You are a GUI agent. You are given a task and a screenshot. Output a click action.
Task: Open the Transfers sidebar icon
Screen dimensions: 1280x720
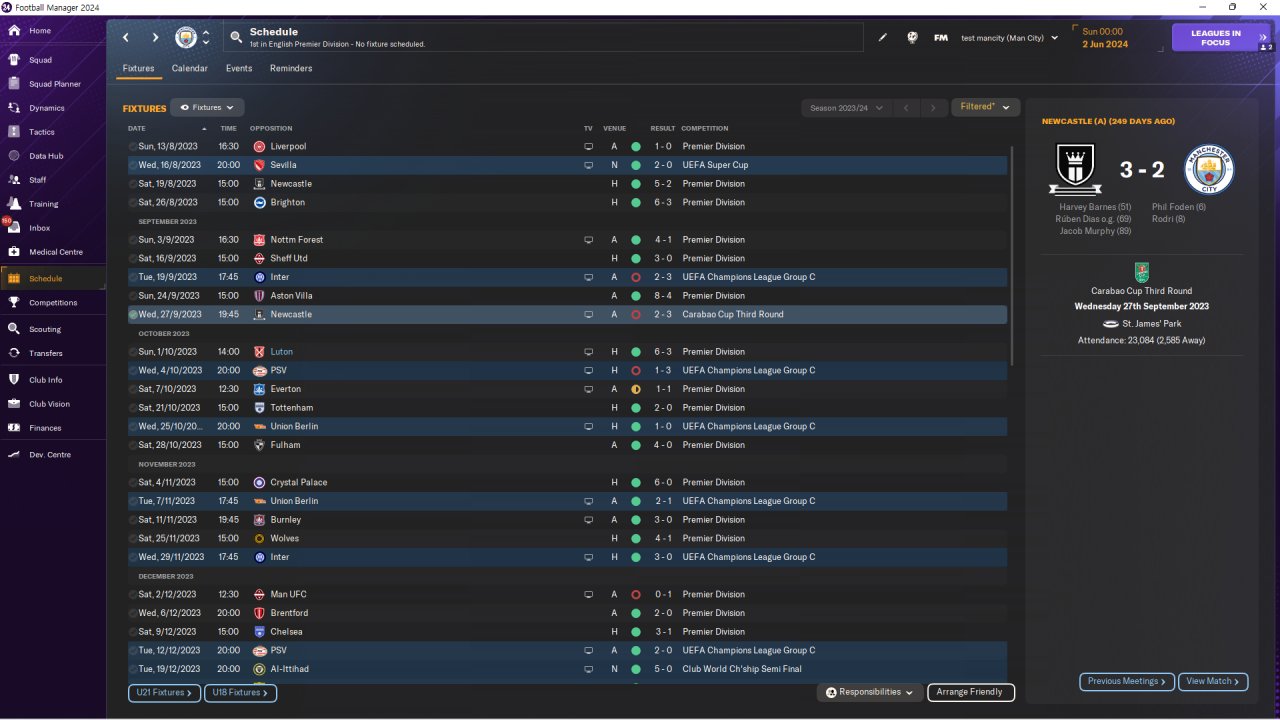coord(14,353)
